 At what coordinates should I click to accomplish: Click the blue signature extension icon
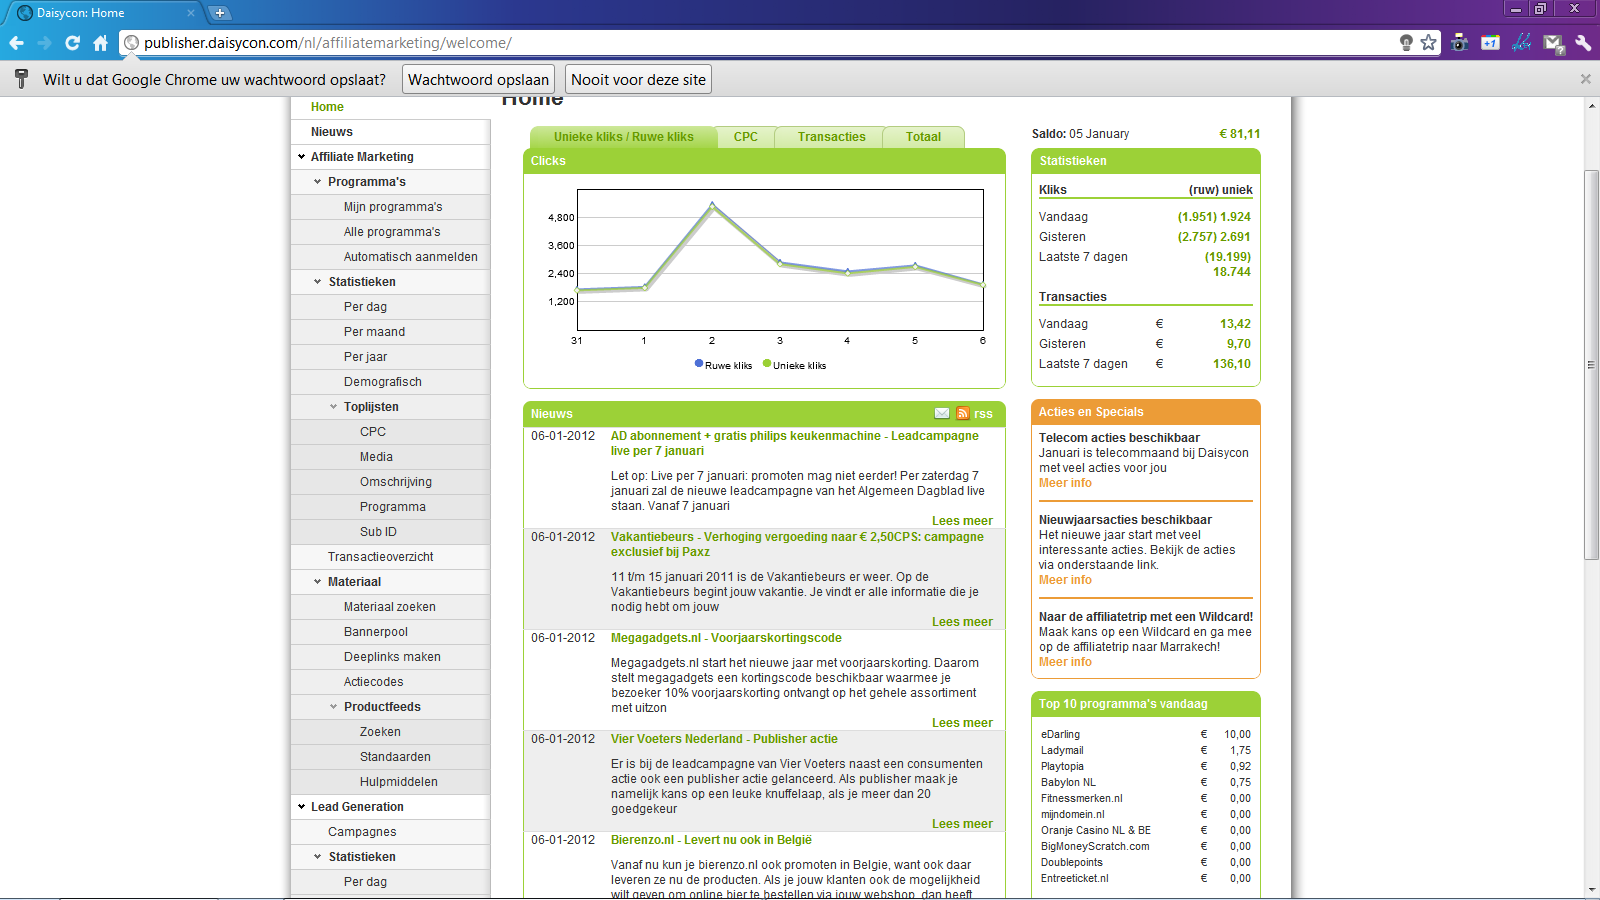1522,43
